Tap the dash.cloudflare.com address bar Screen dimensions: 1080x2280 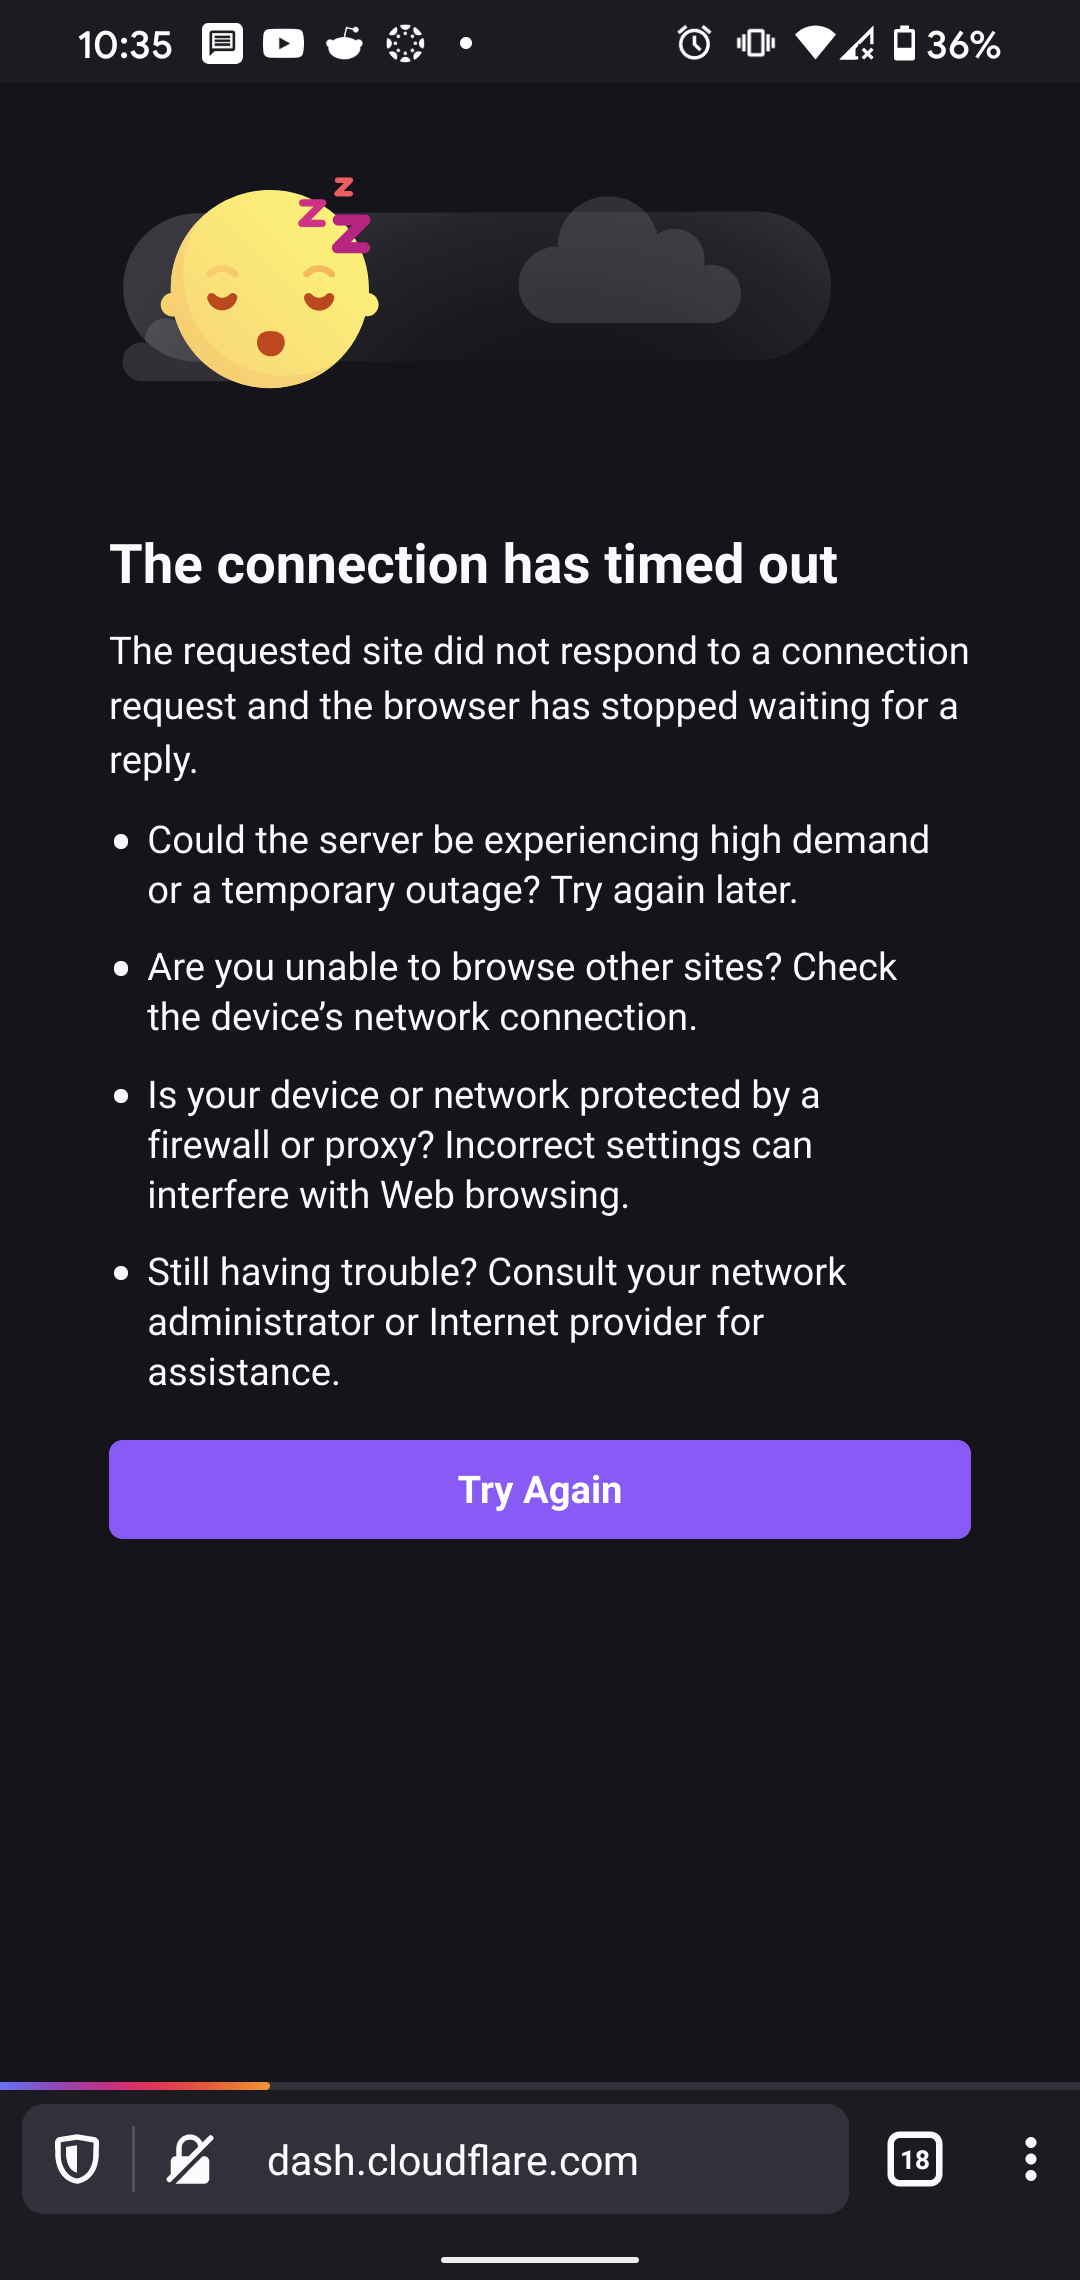[x=452, y=2161]
